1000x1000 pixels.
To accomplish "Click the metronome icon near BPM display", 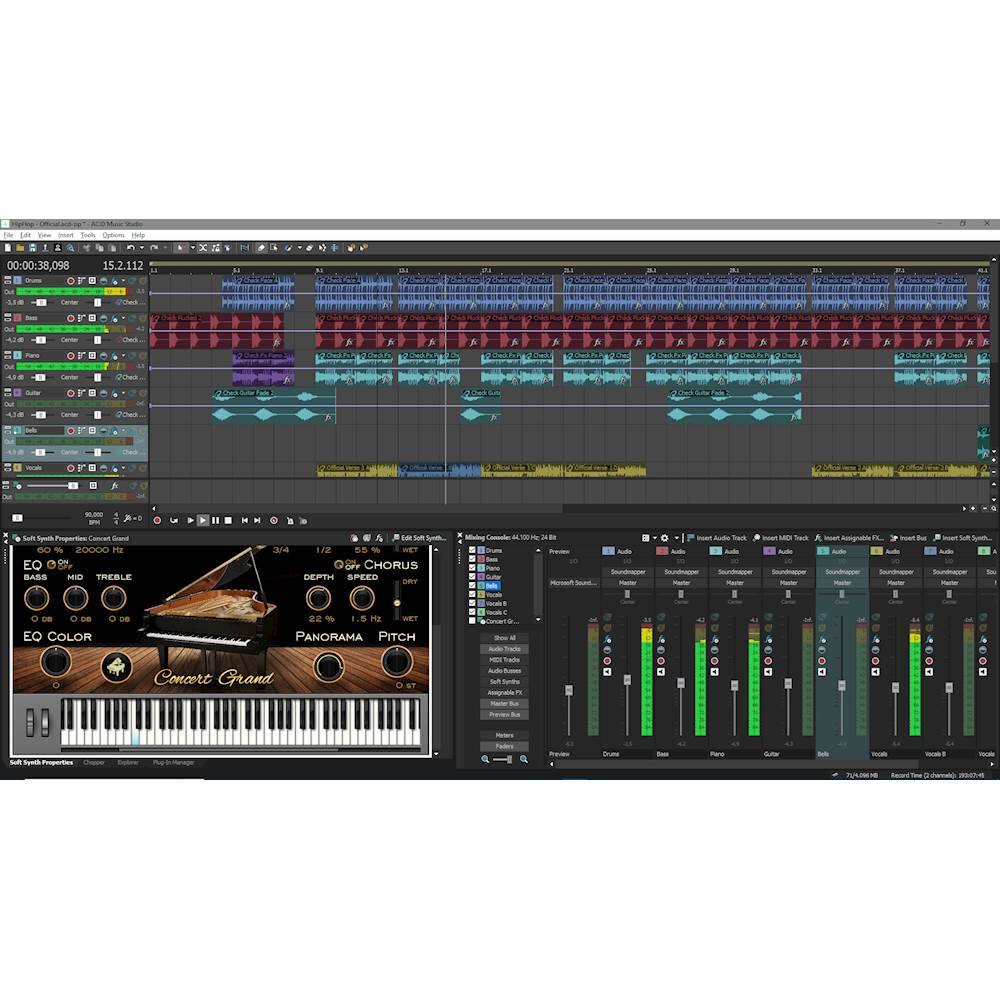I will [128, 518].
